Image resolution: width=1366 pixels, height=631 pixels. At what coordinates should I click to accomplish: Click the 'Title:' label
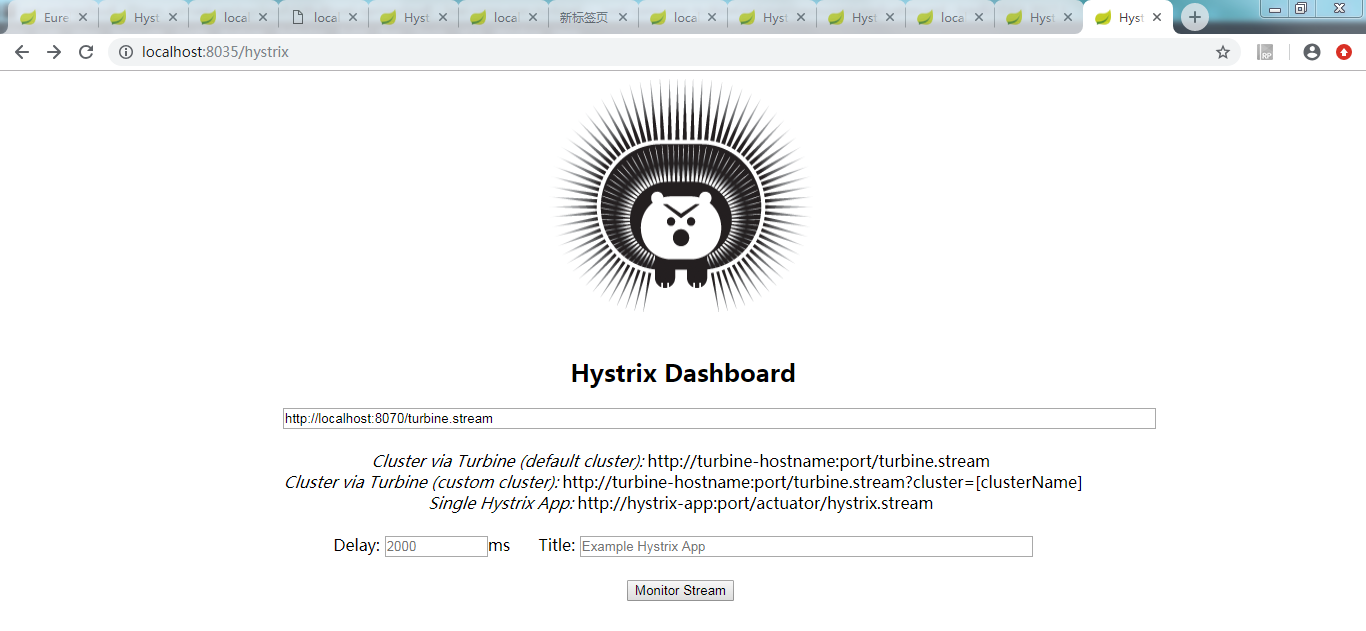[557, 546]
